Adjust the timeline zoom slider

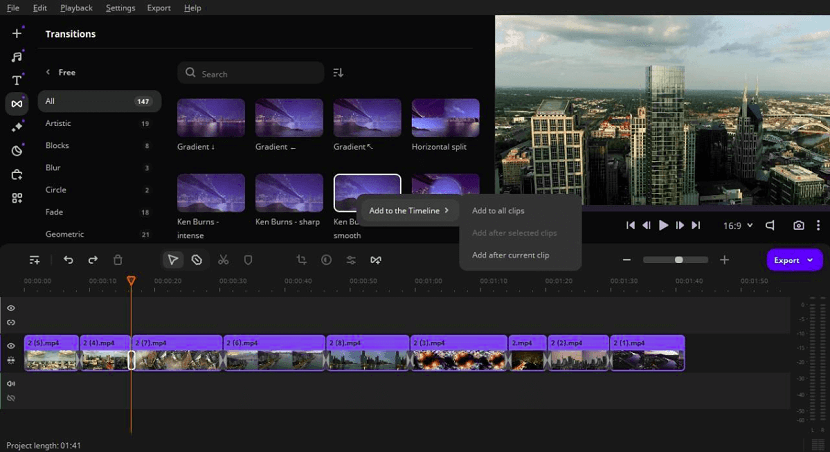click(x=675, y=260)
